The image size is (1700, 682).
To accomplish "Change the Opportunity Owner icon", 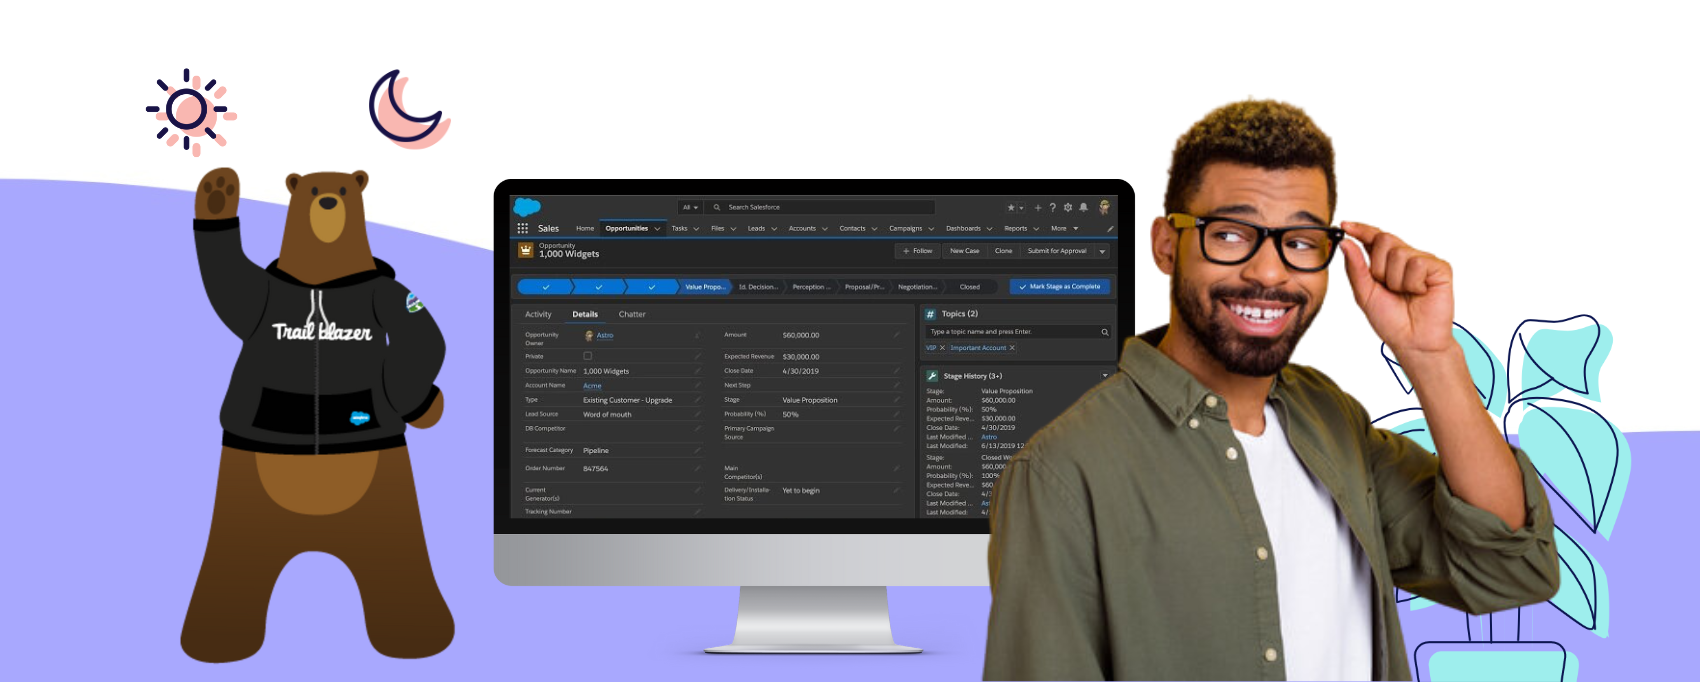I will click(x=698, y=335).
